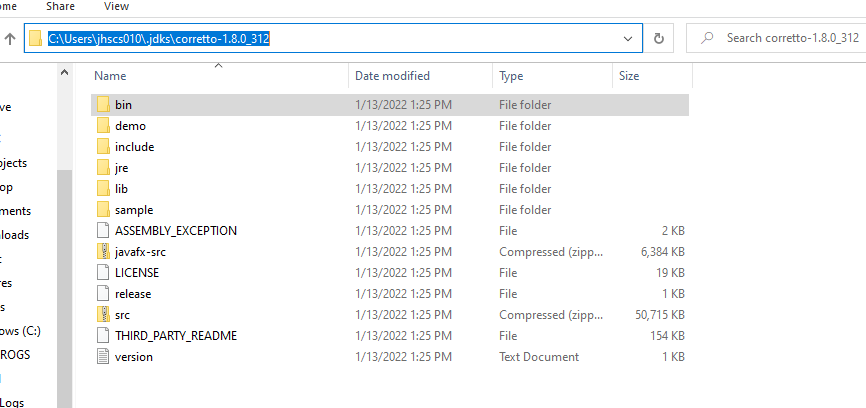Select the file name bin
866x408 pixels.
123,105
